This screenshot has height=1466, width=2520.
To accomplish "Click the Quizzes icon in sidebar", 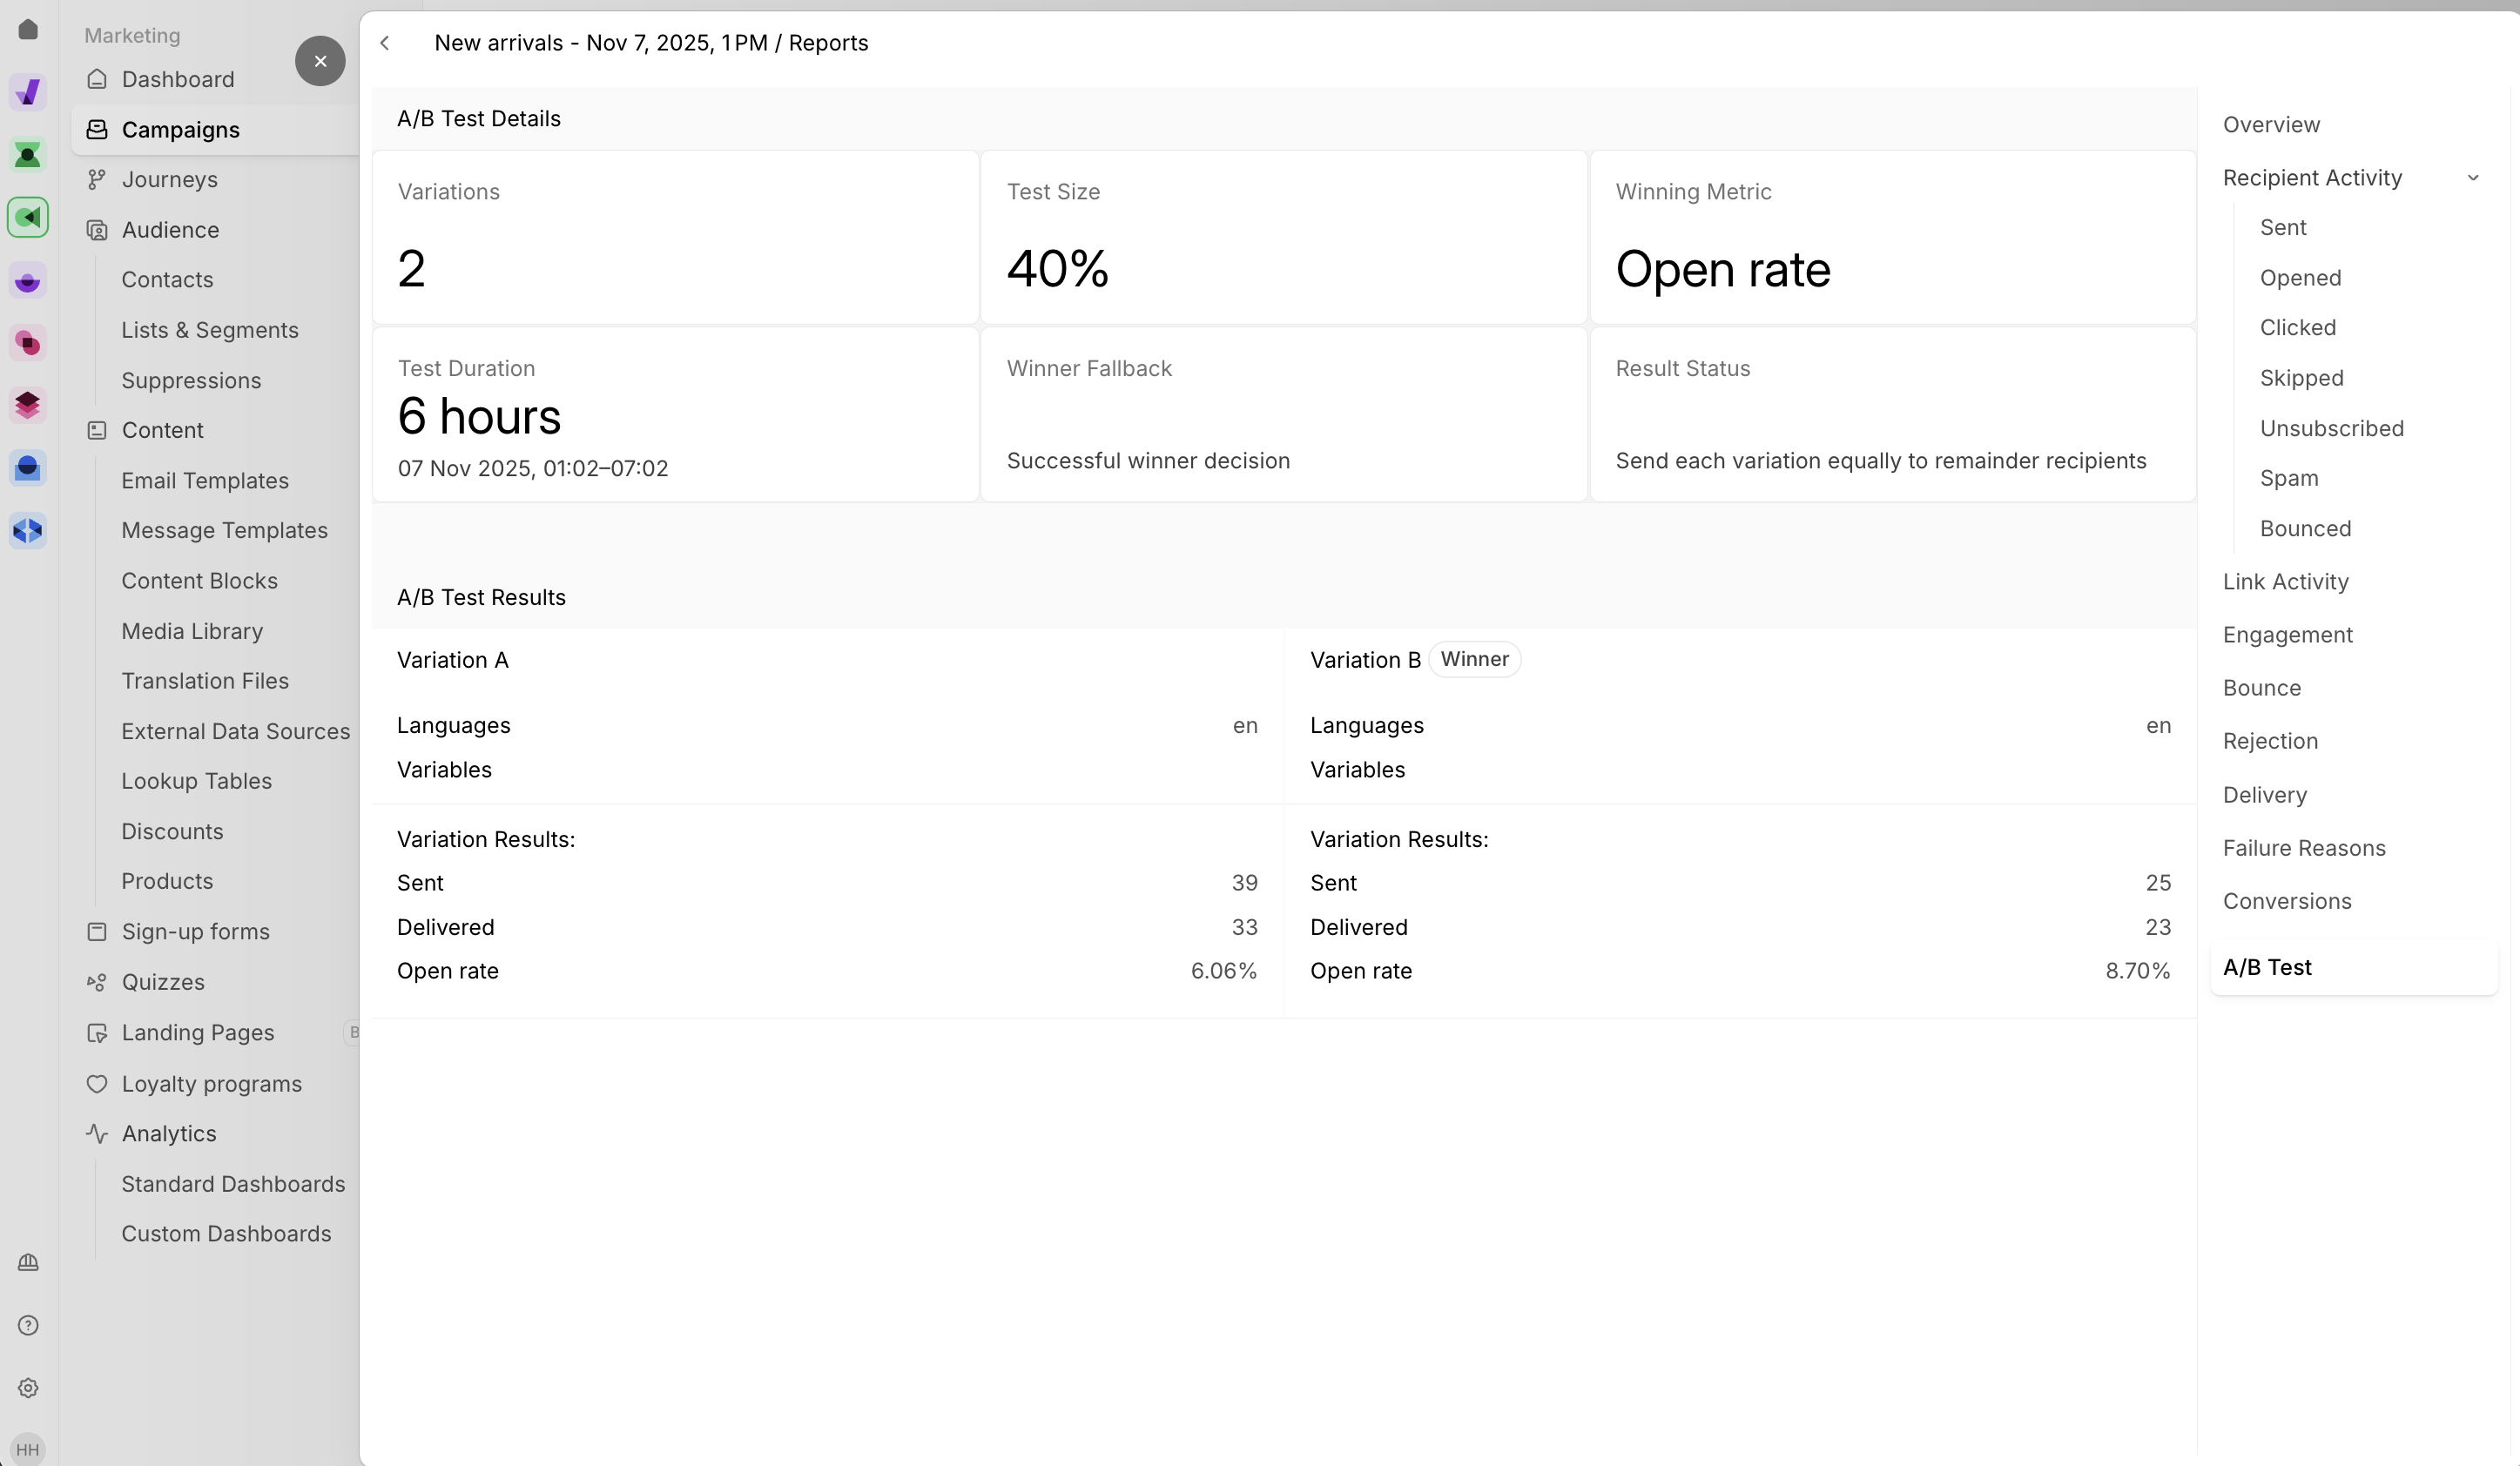I will tap(97, 982).
